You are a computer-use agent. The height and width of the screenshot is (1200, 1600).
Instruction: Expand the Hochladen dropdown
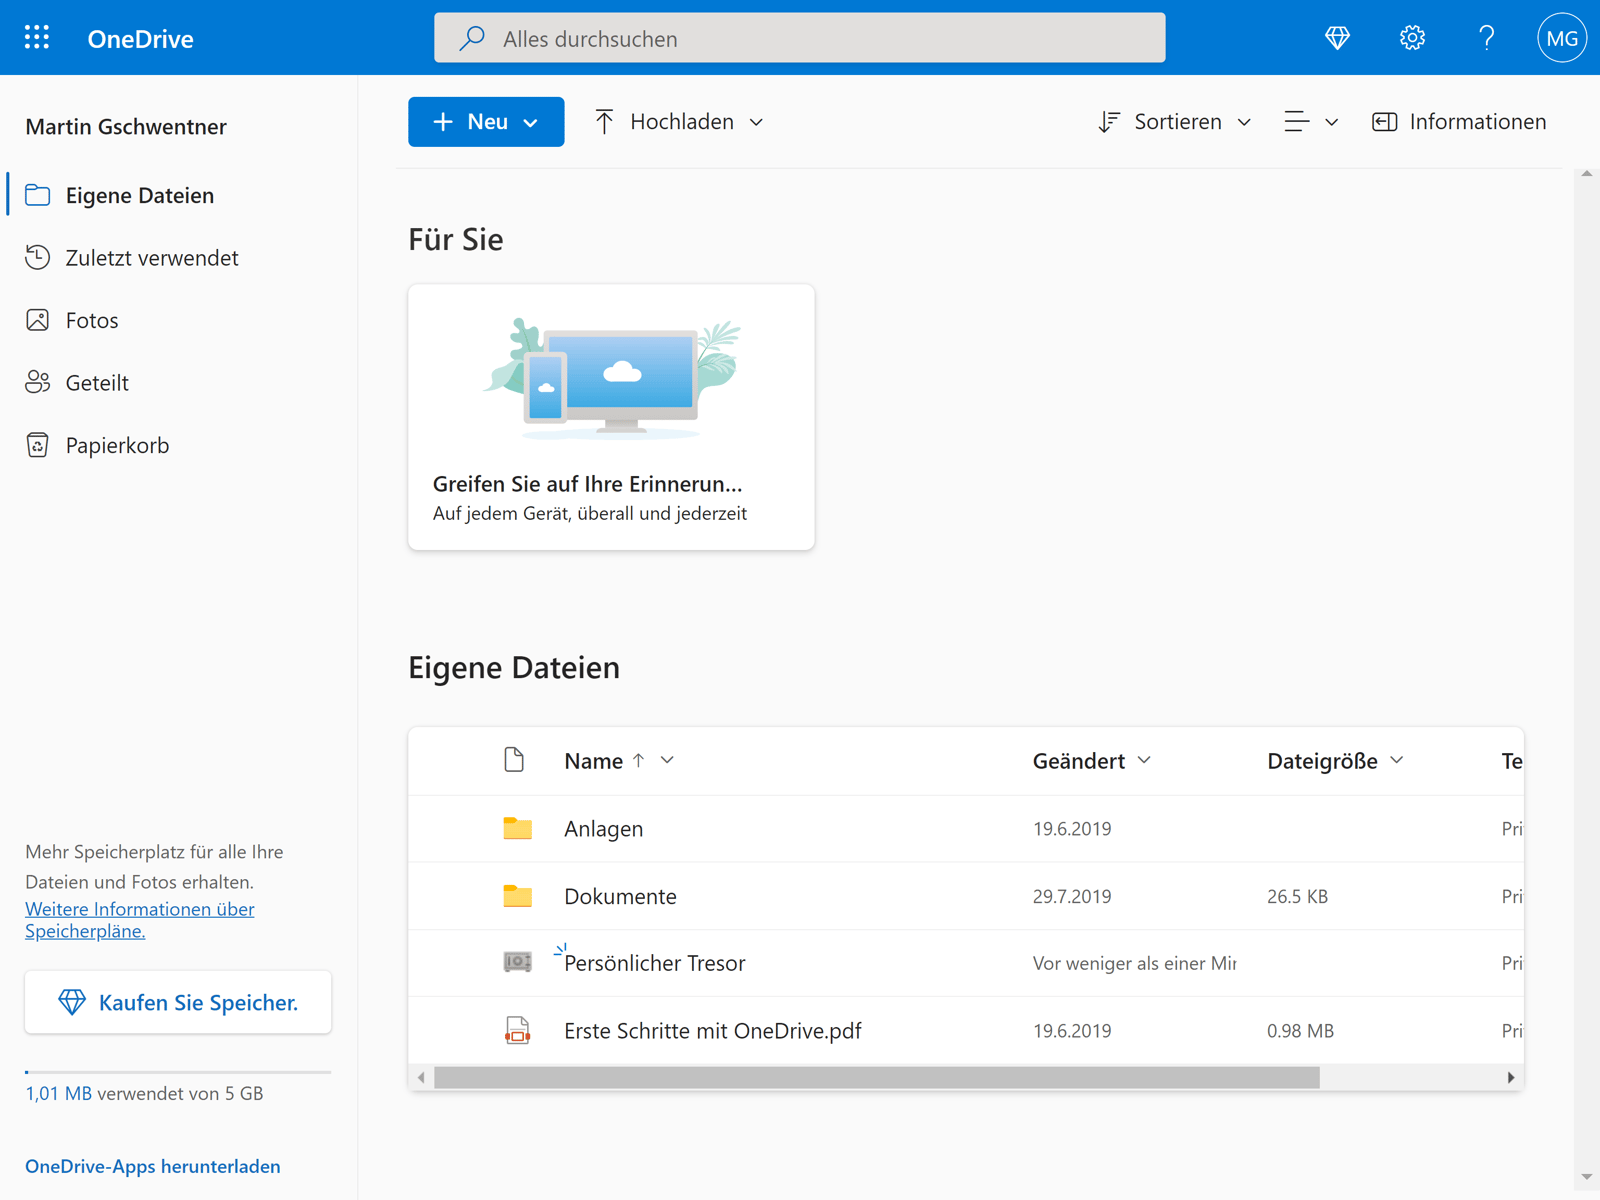coord(757,121)
